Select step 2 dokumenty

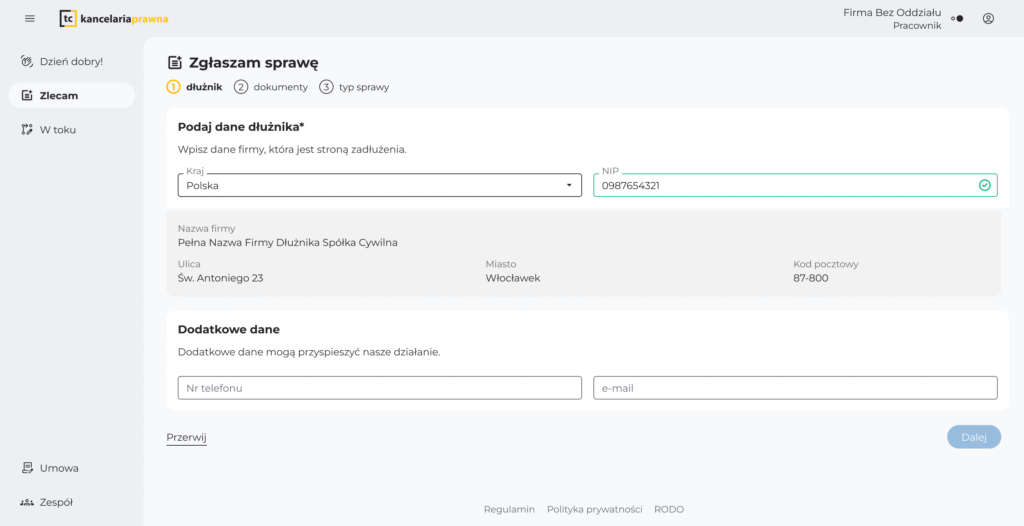coord(271,87)
